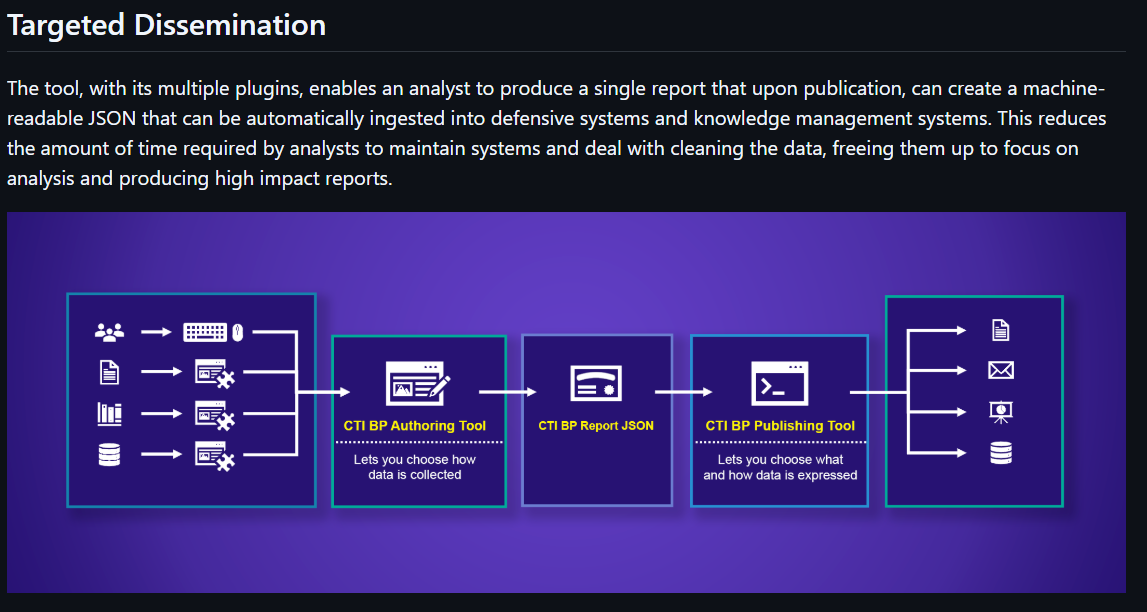Click the presentation screen output icon
Screen dimensions: 1147x612
(1001, 411)
